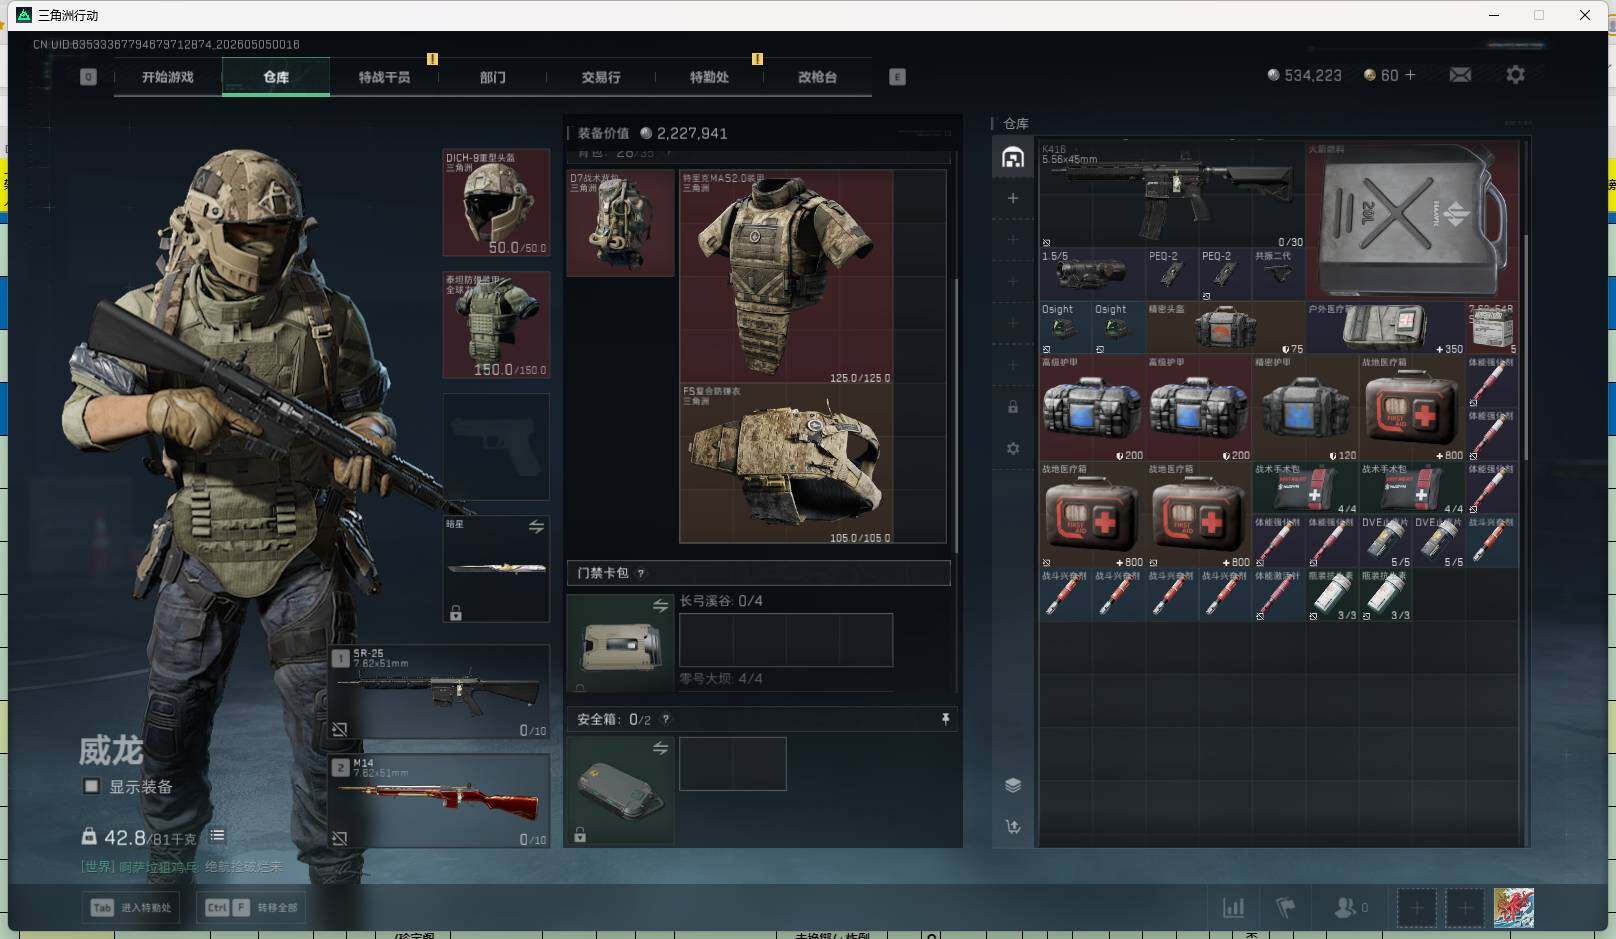Select the 7.62x54R ammo box
1616x939 pixels.
tap(1492, 328)
